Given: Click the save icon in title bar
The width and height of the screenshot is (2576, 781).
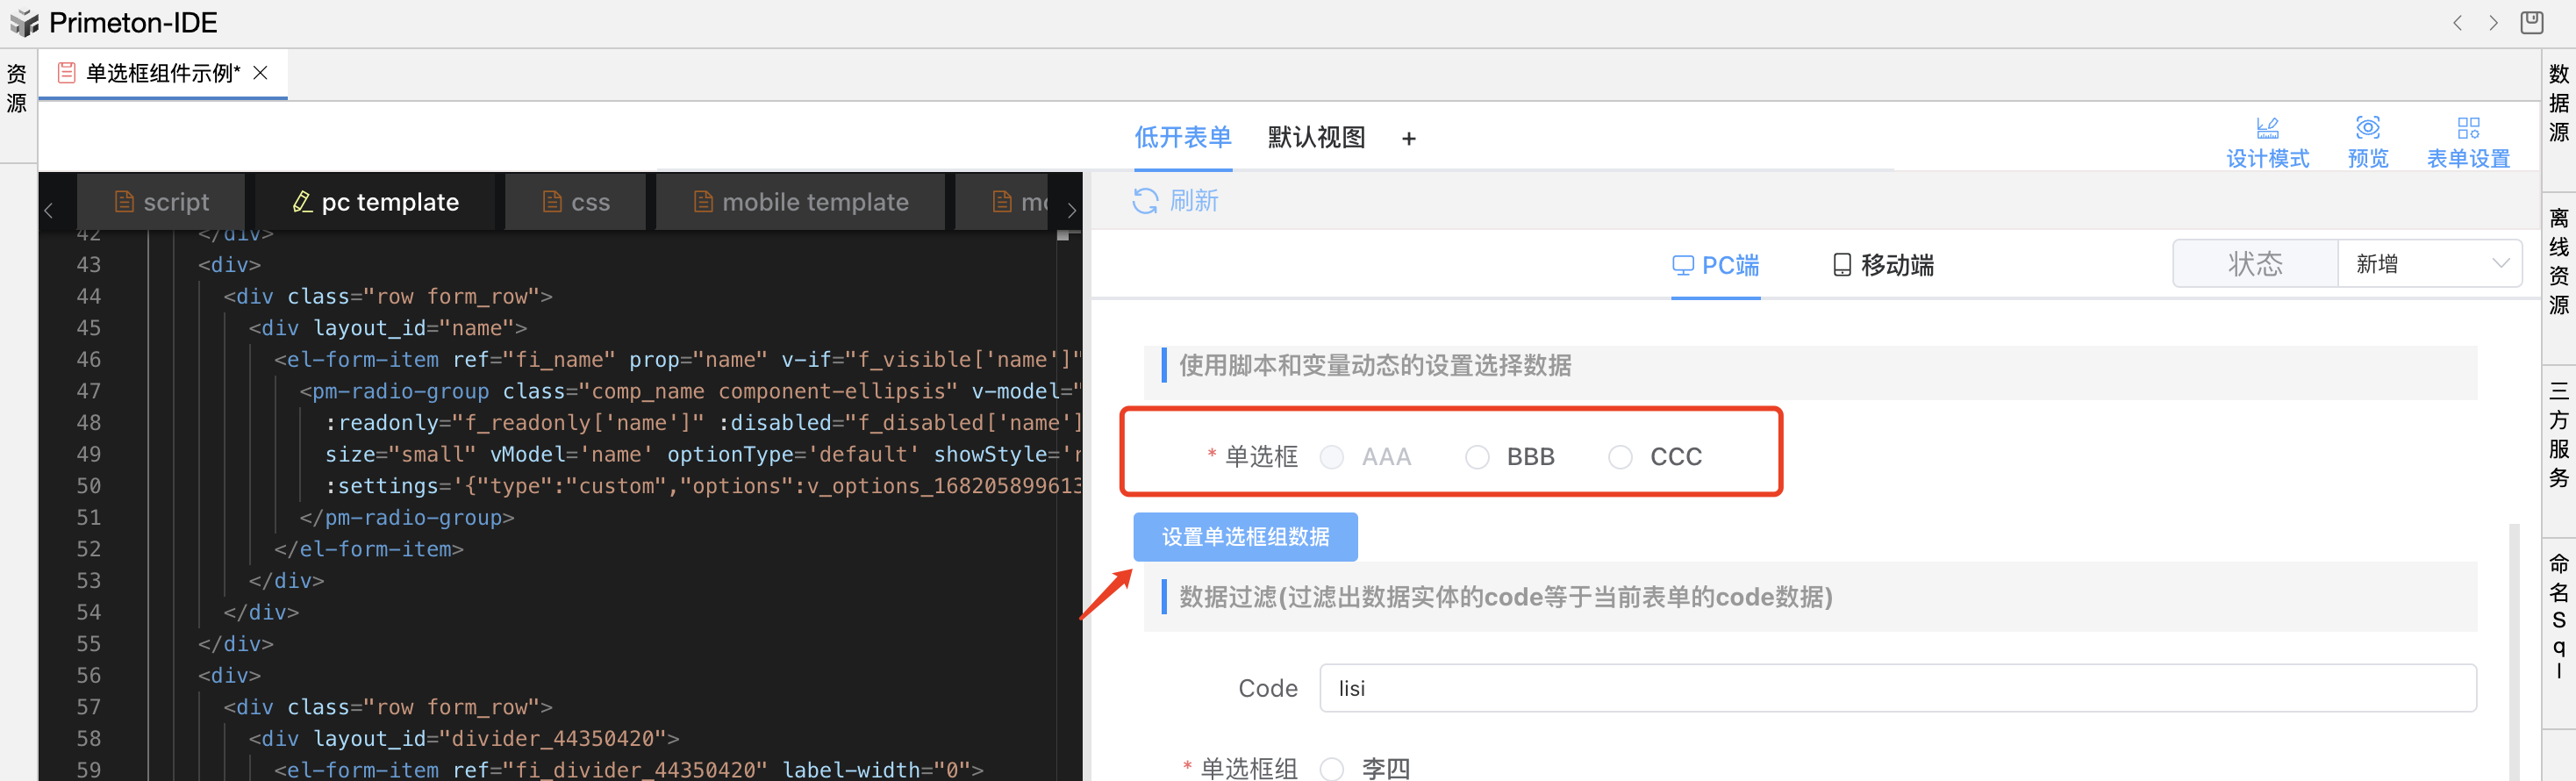Looking at the screenshot, I should 2531,22.
